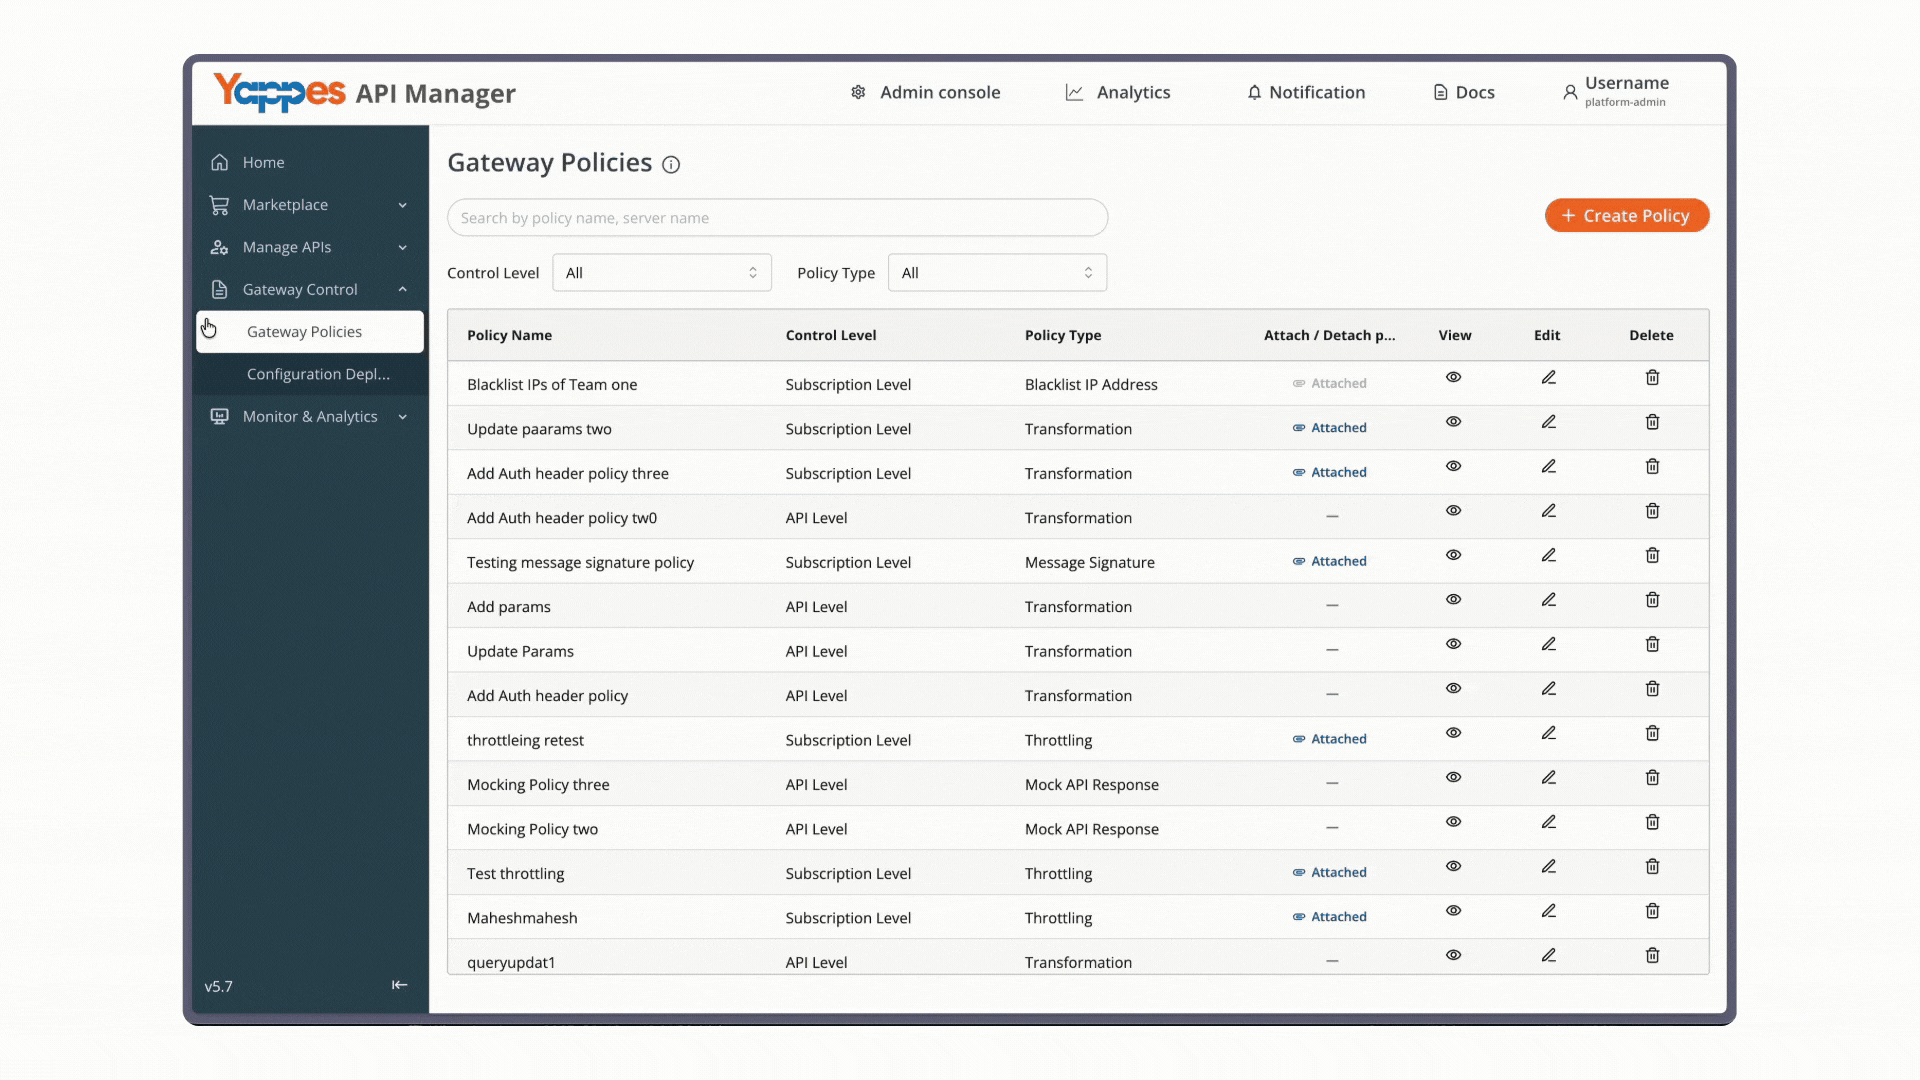Delete the Update Params policy
The image size is (1920, 1080).
point(1652,645)
